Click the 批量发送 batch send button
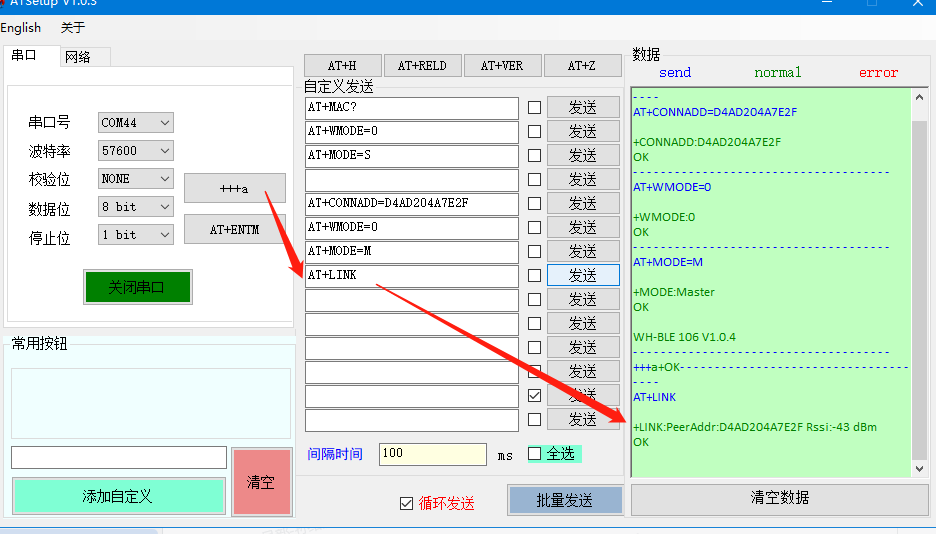Viewport: 936px width, 534px height. click(x=564, y=500)
